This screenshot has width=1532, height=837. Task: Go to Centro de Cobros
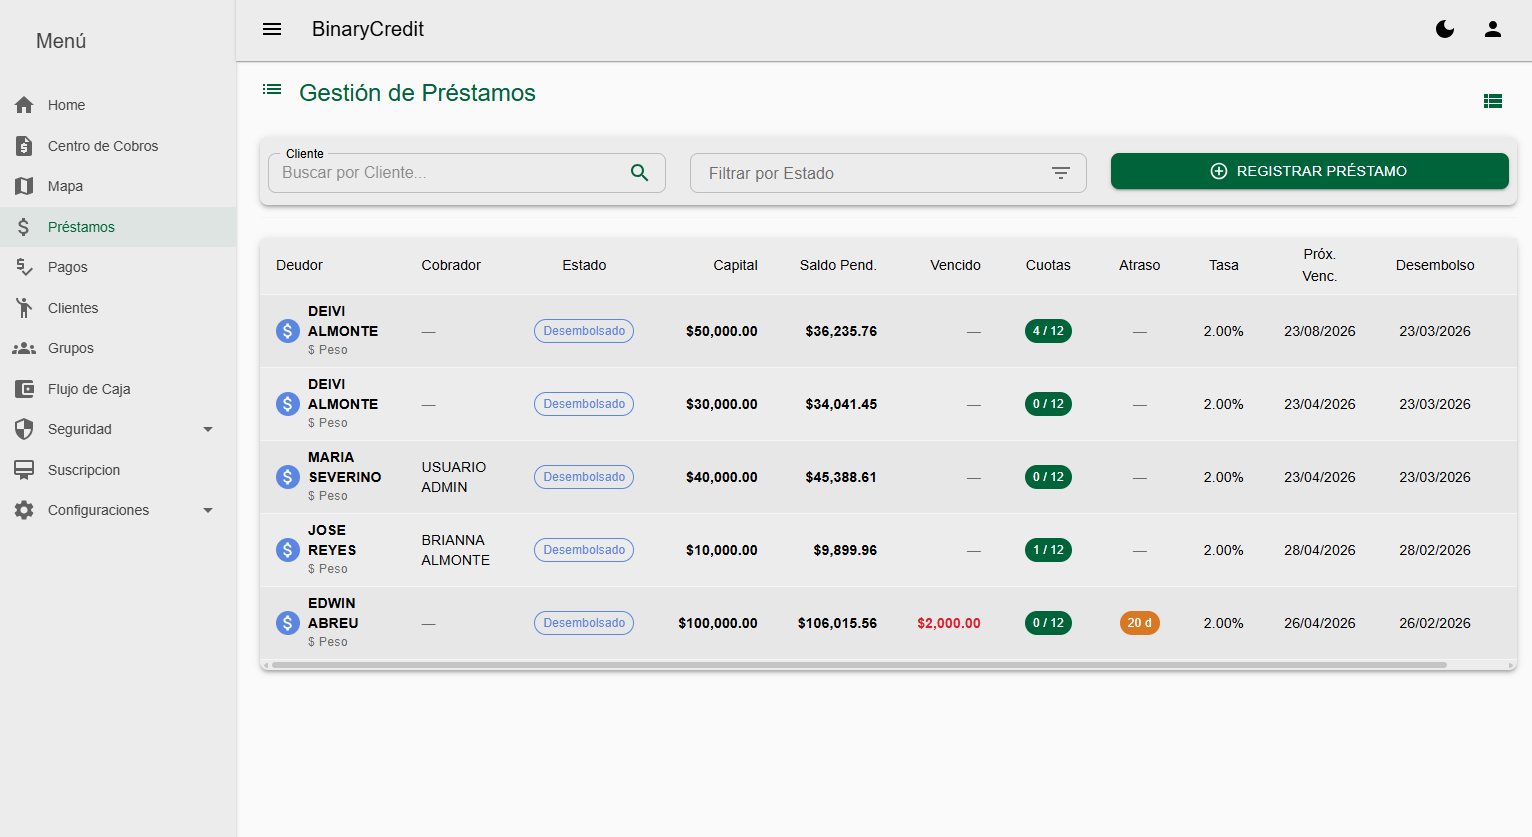pos(118,146)
